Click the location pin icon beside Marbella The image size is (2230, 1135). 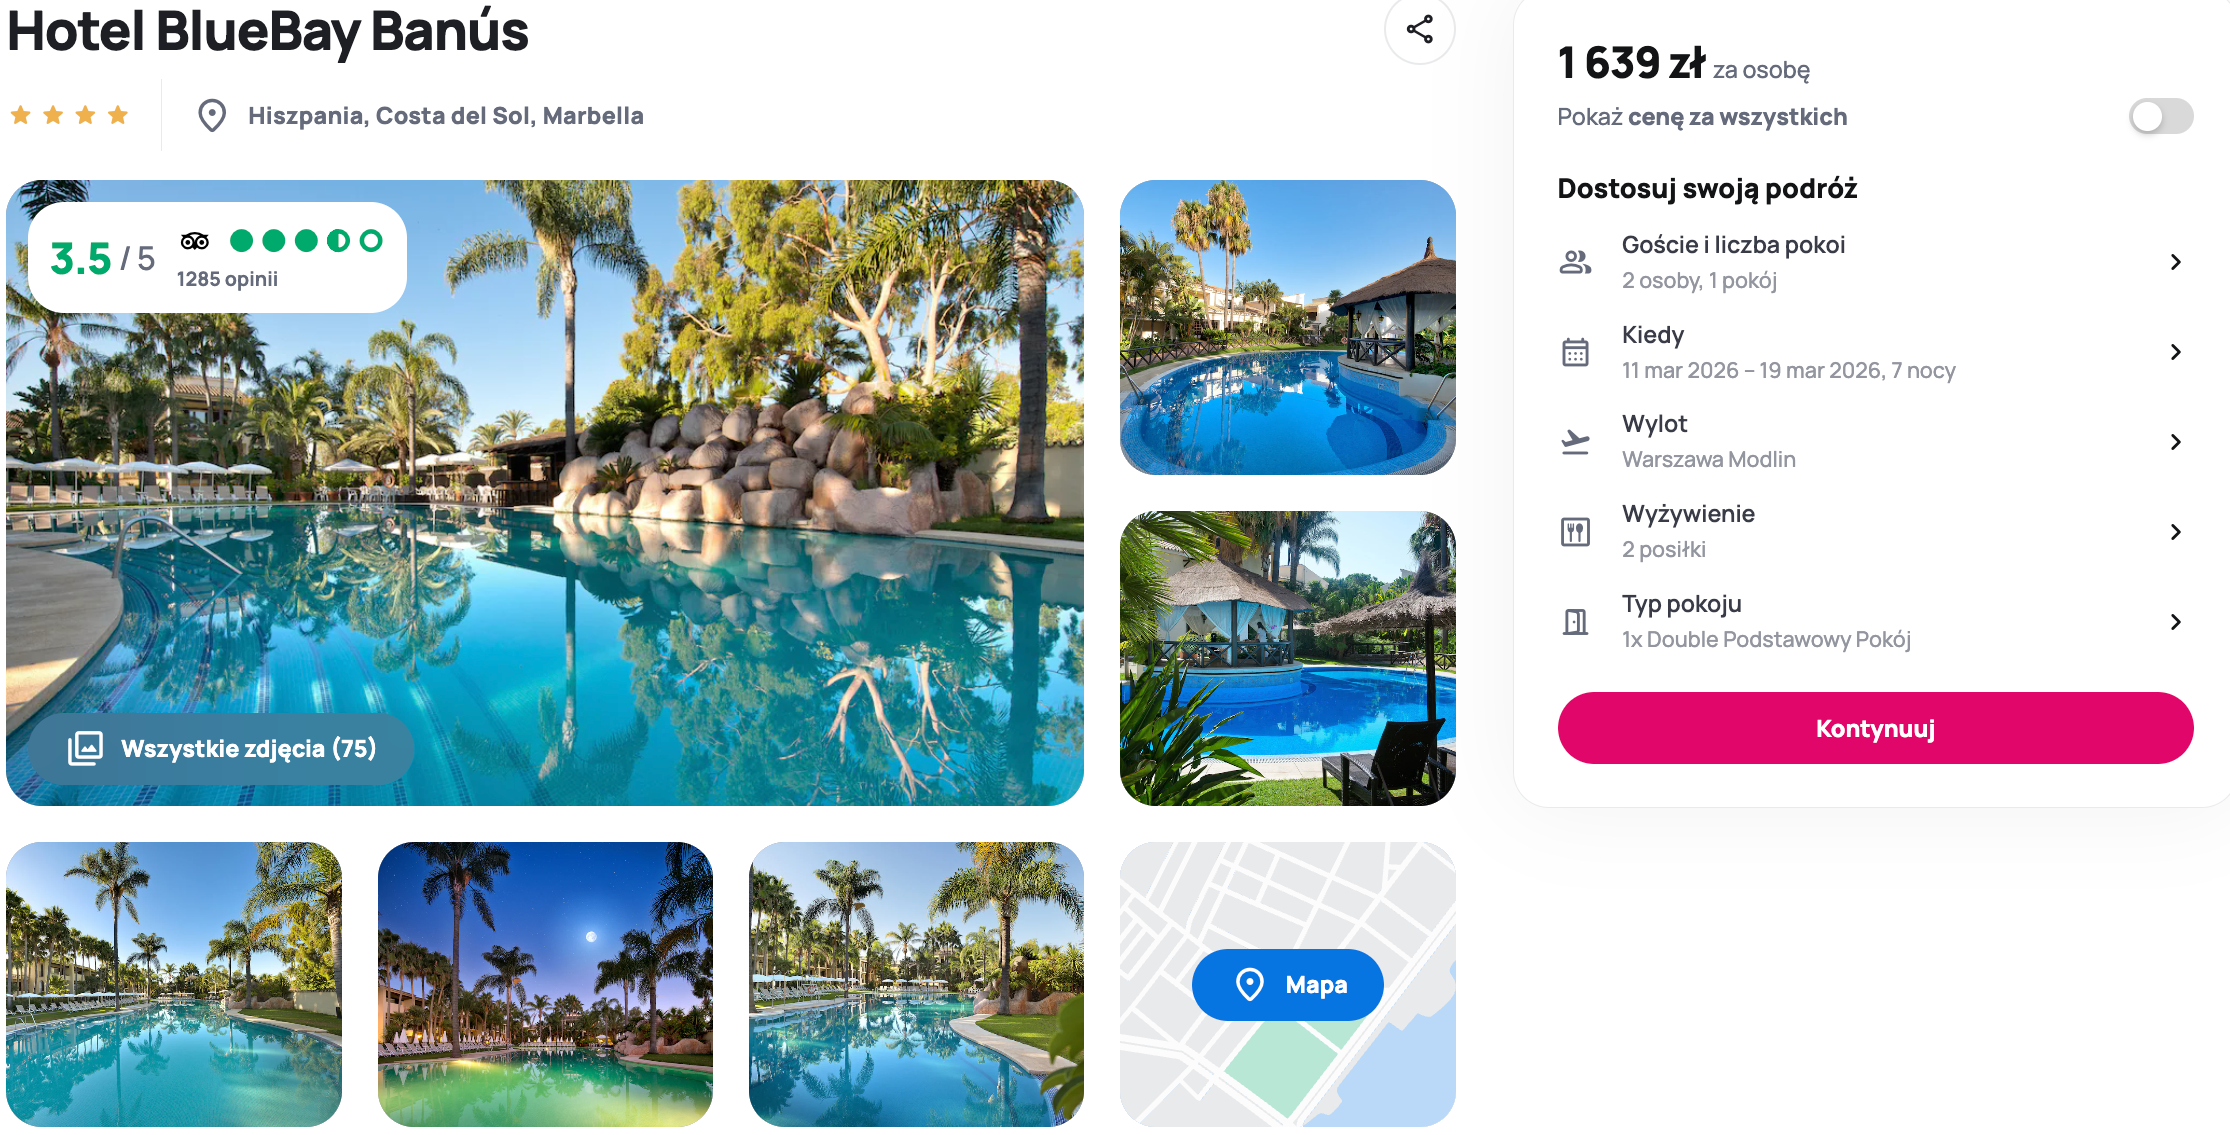click(x=212, y=116)
